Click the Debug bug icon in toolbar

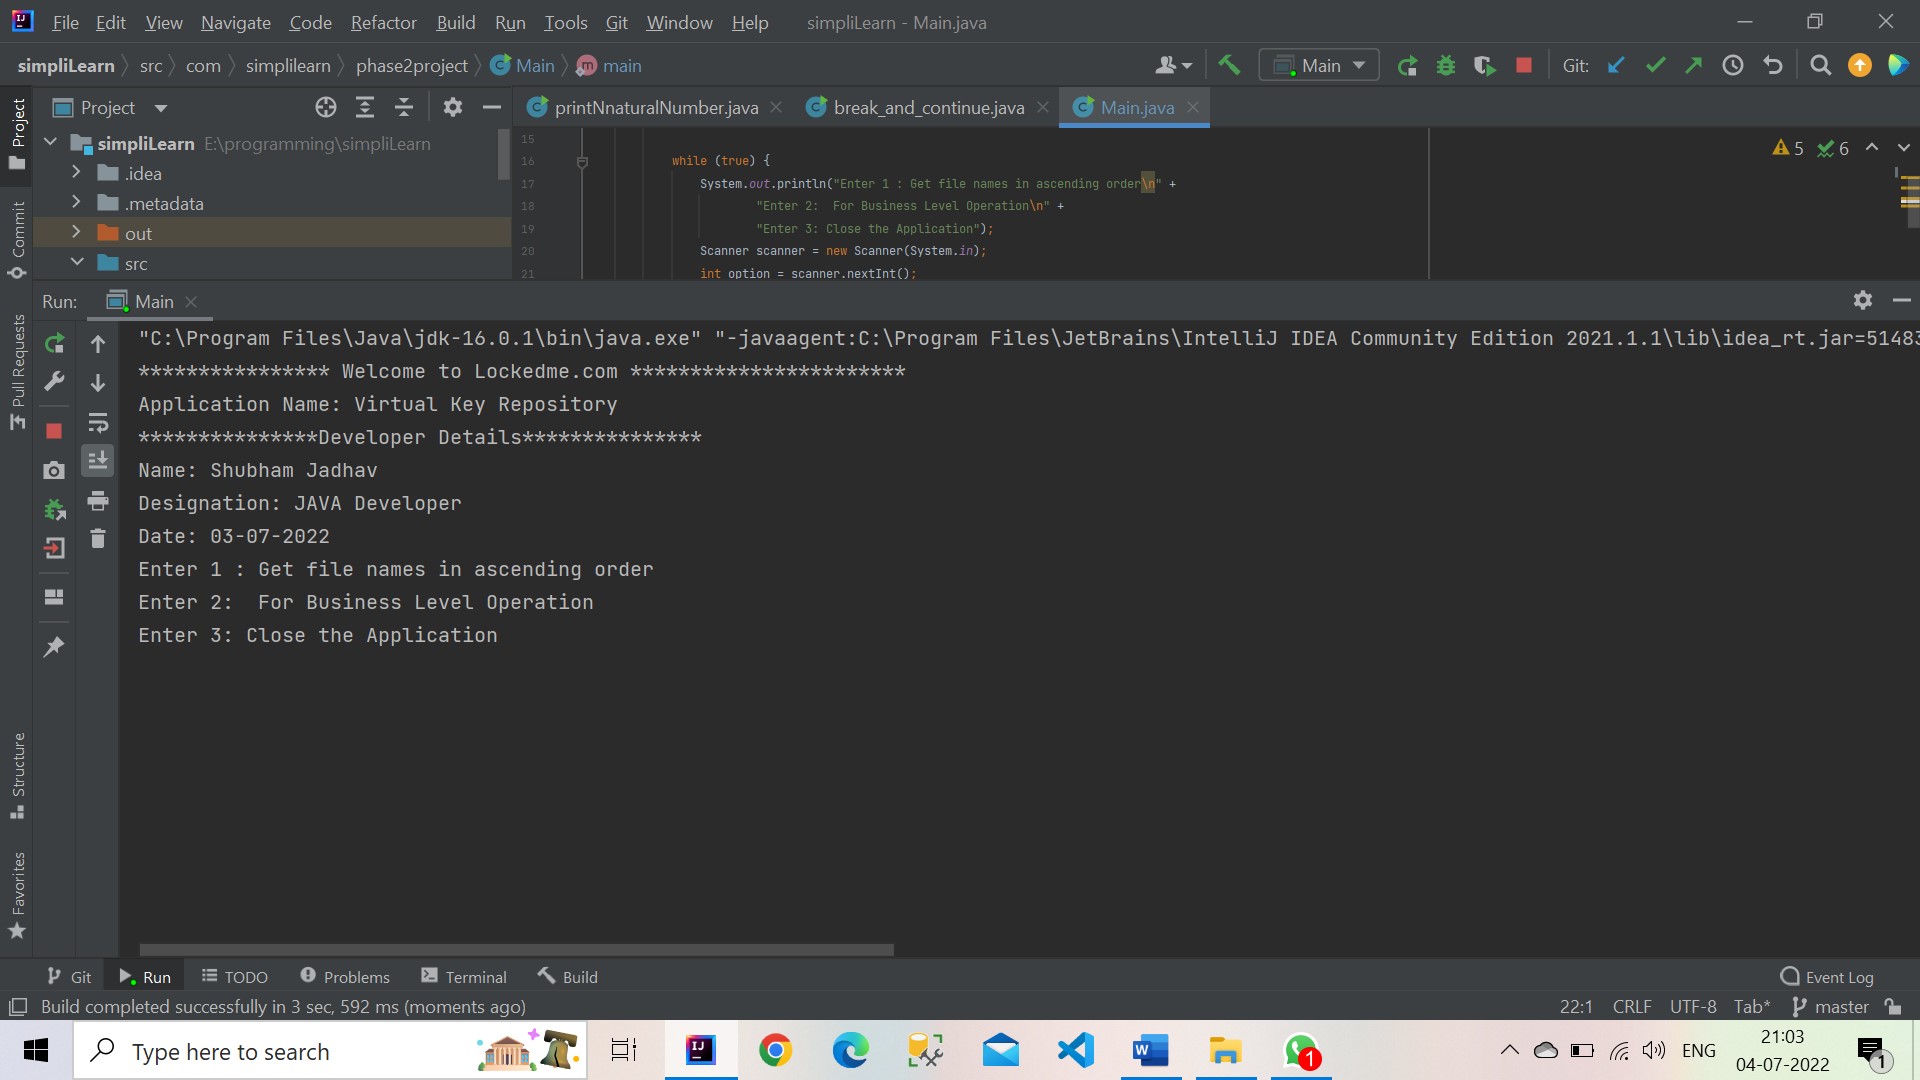pyautogui.click(x=1446, y=66)
